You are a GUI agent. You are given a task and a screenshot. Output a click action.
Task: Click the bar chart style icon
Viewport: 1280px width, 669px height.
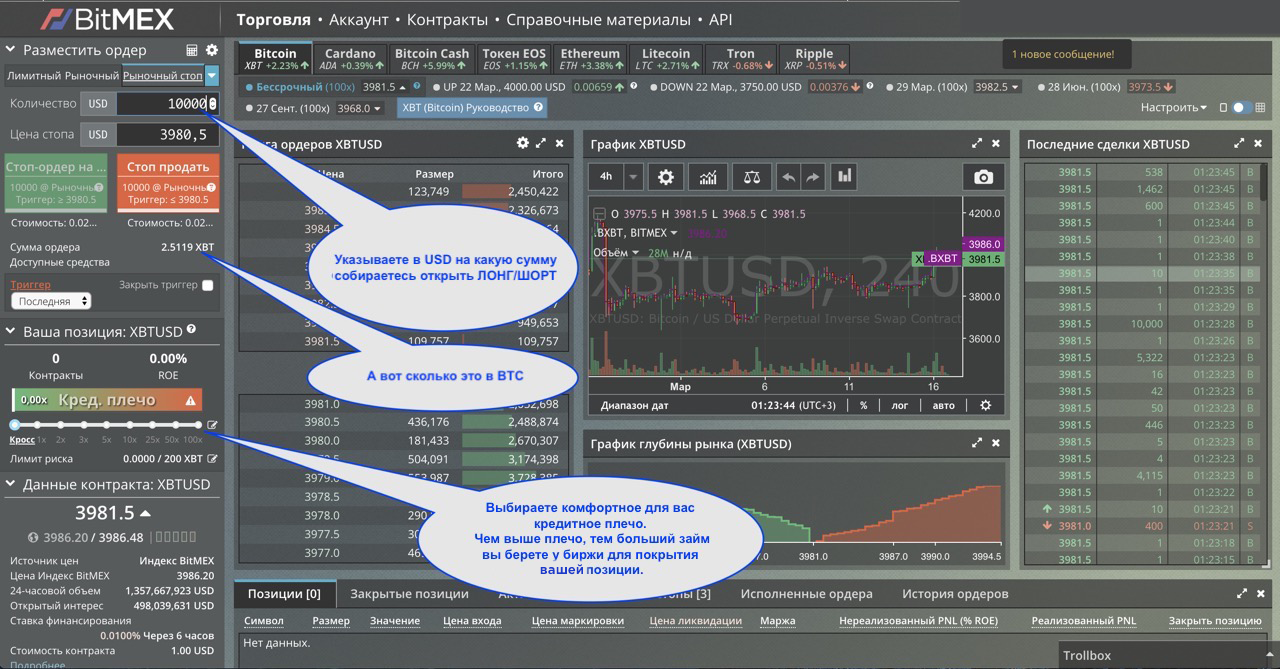pos(845,177)
